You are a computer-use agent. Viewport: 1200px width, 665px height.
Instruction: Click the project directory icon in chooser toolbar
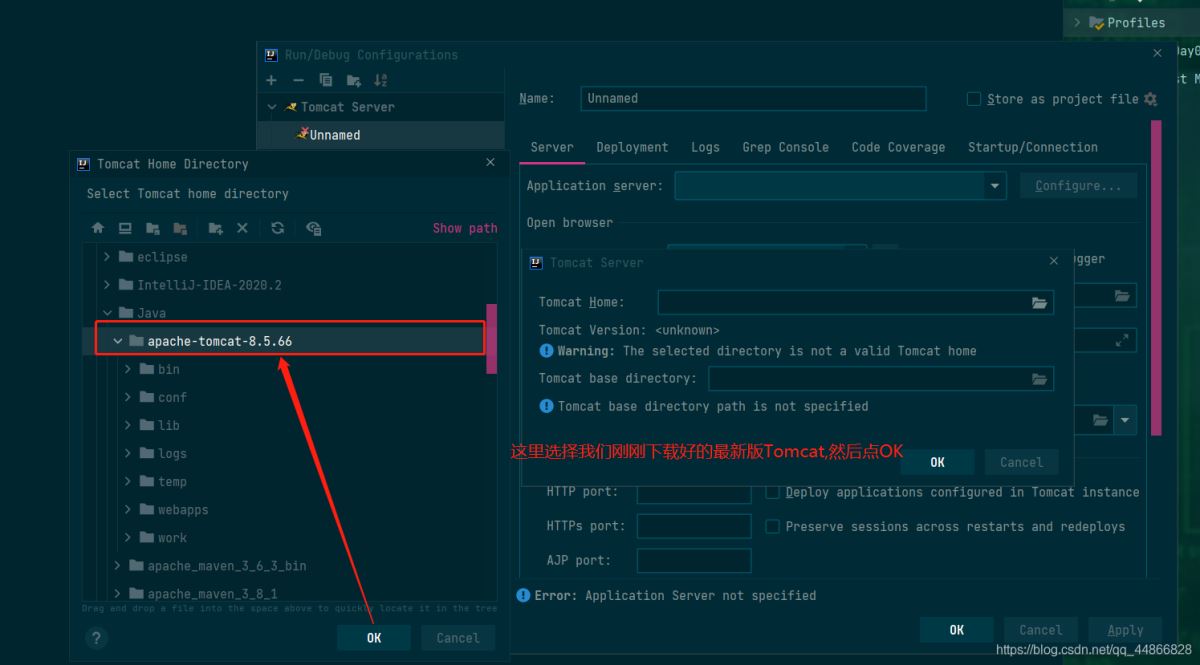[x=153, y=228]
